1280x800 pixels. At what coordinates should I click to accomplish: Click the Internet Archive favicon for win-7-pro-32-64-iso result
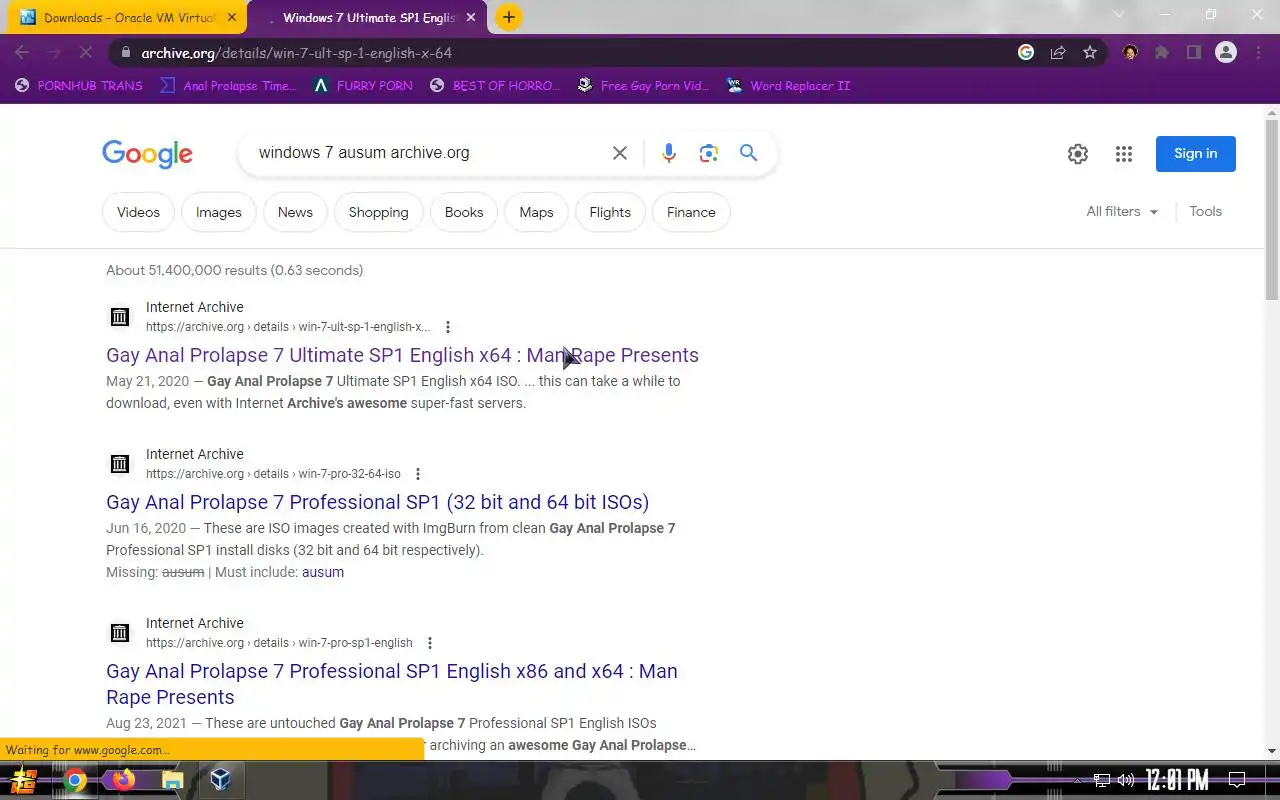point(120,464)
